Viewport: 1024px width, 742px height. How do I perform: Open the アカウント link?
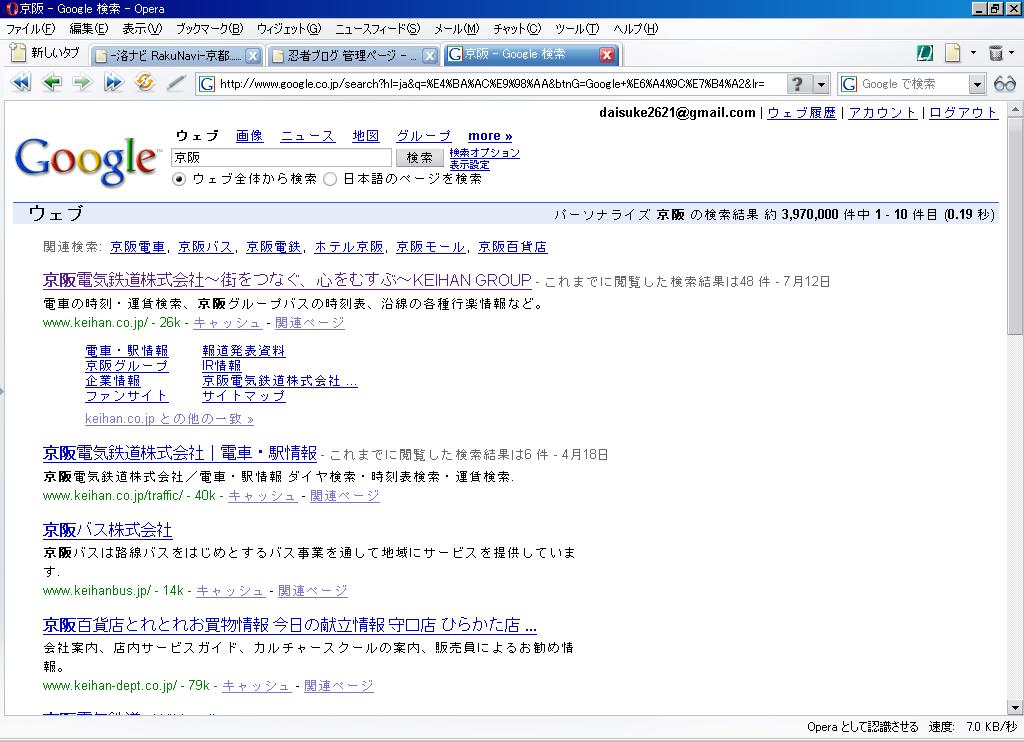882,112
